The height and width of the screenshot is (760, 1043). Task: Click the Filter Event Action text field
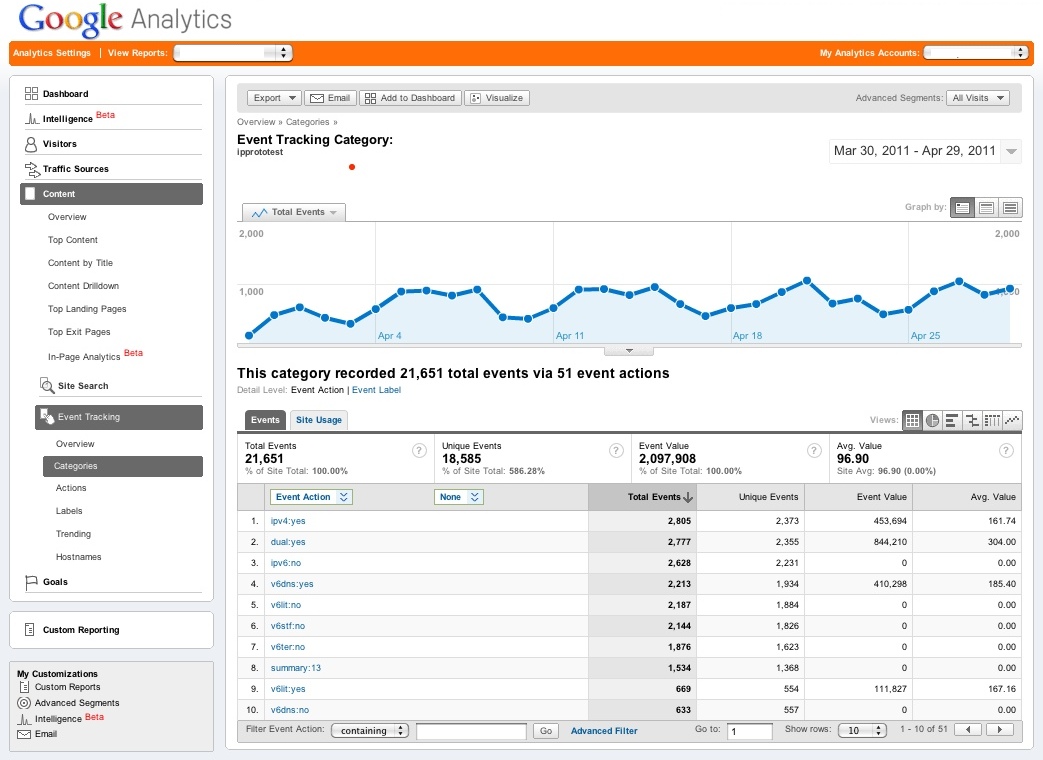pos(471,731)
